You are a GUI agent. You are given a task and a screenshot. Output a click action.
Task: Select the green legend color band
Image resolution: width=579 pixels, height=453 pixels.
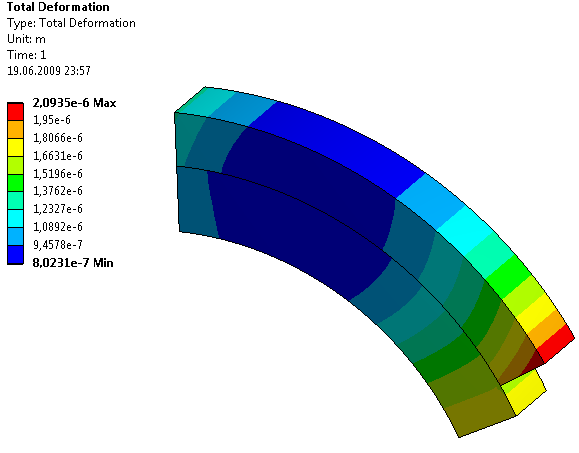click(x=16, y=183)
